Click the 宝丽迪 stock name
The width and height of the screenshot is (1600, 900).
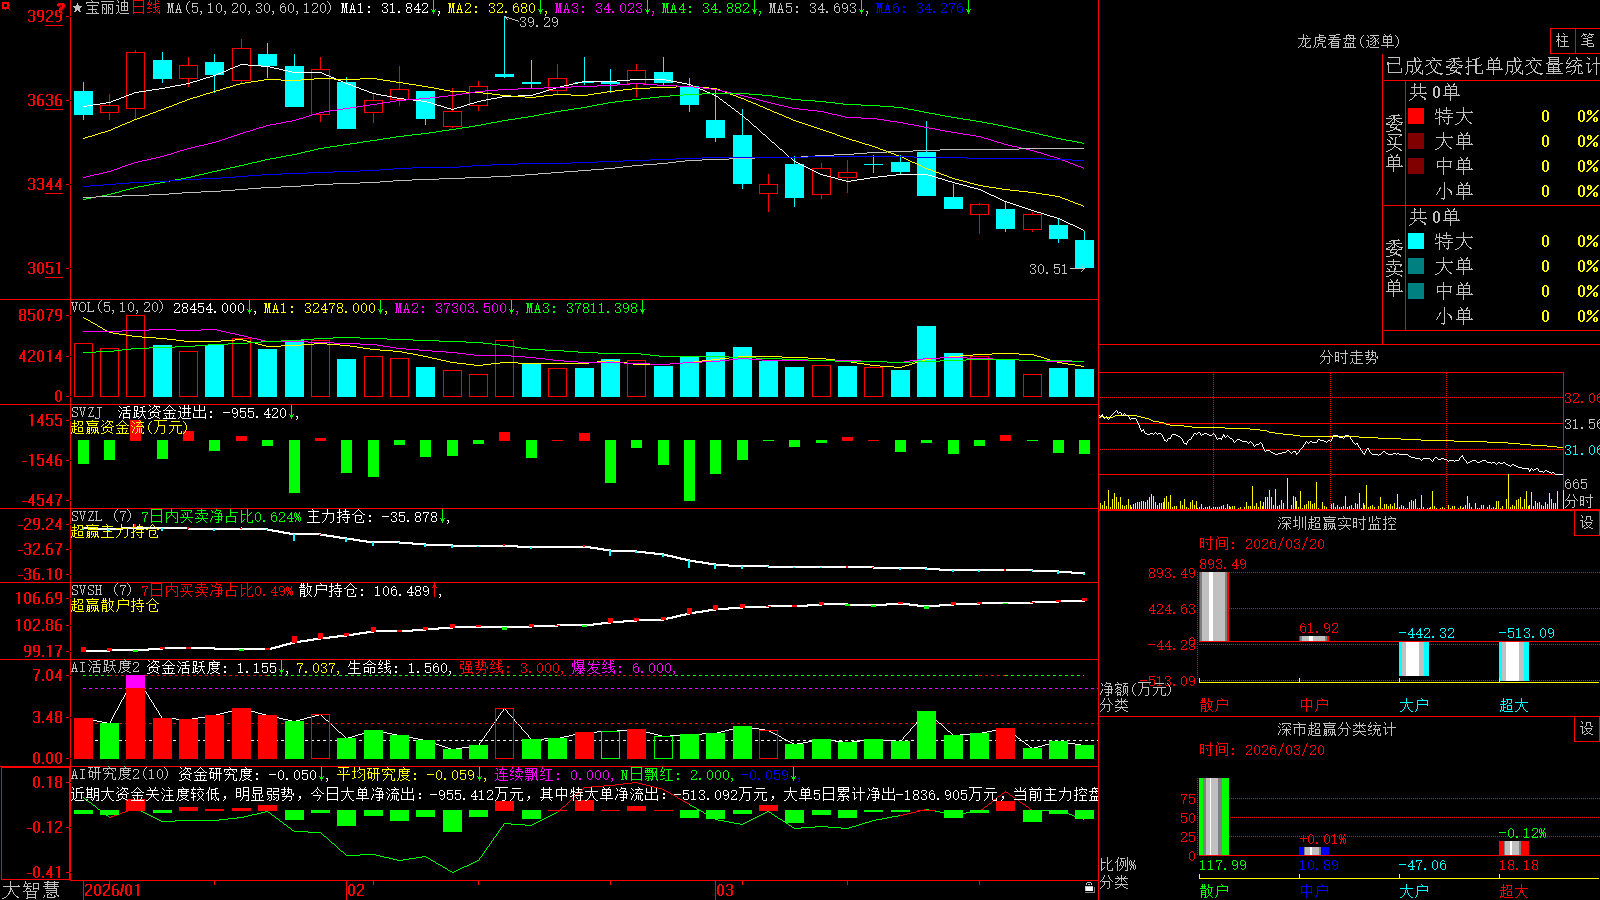[x=108, y=8]
